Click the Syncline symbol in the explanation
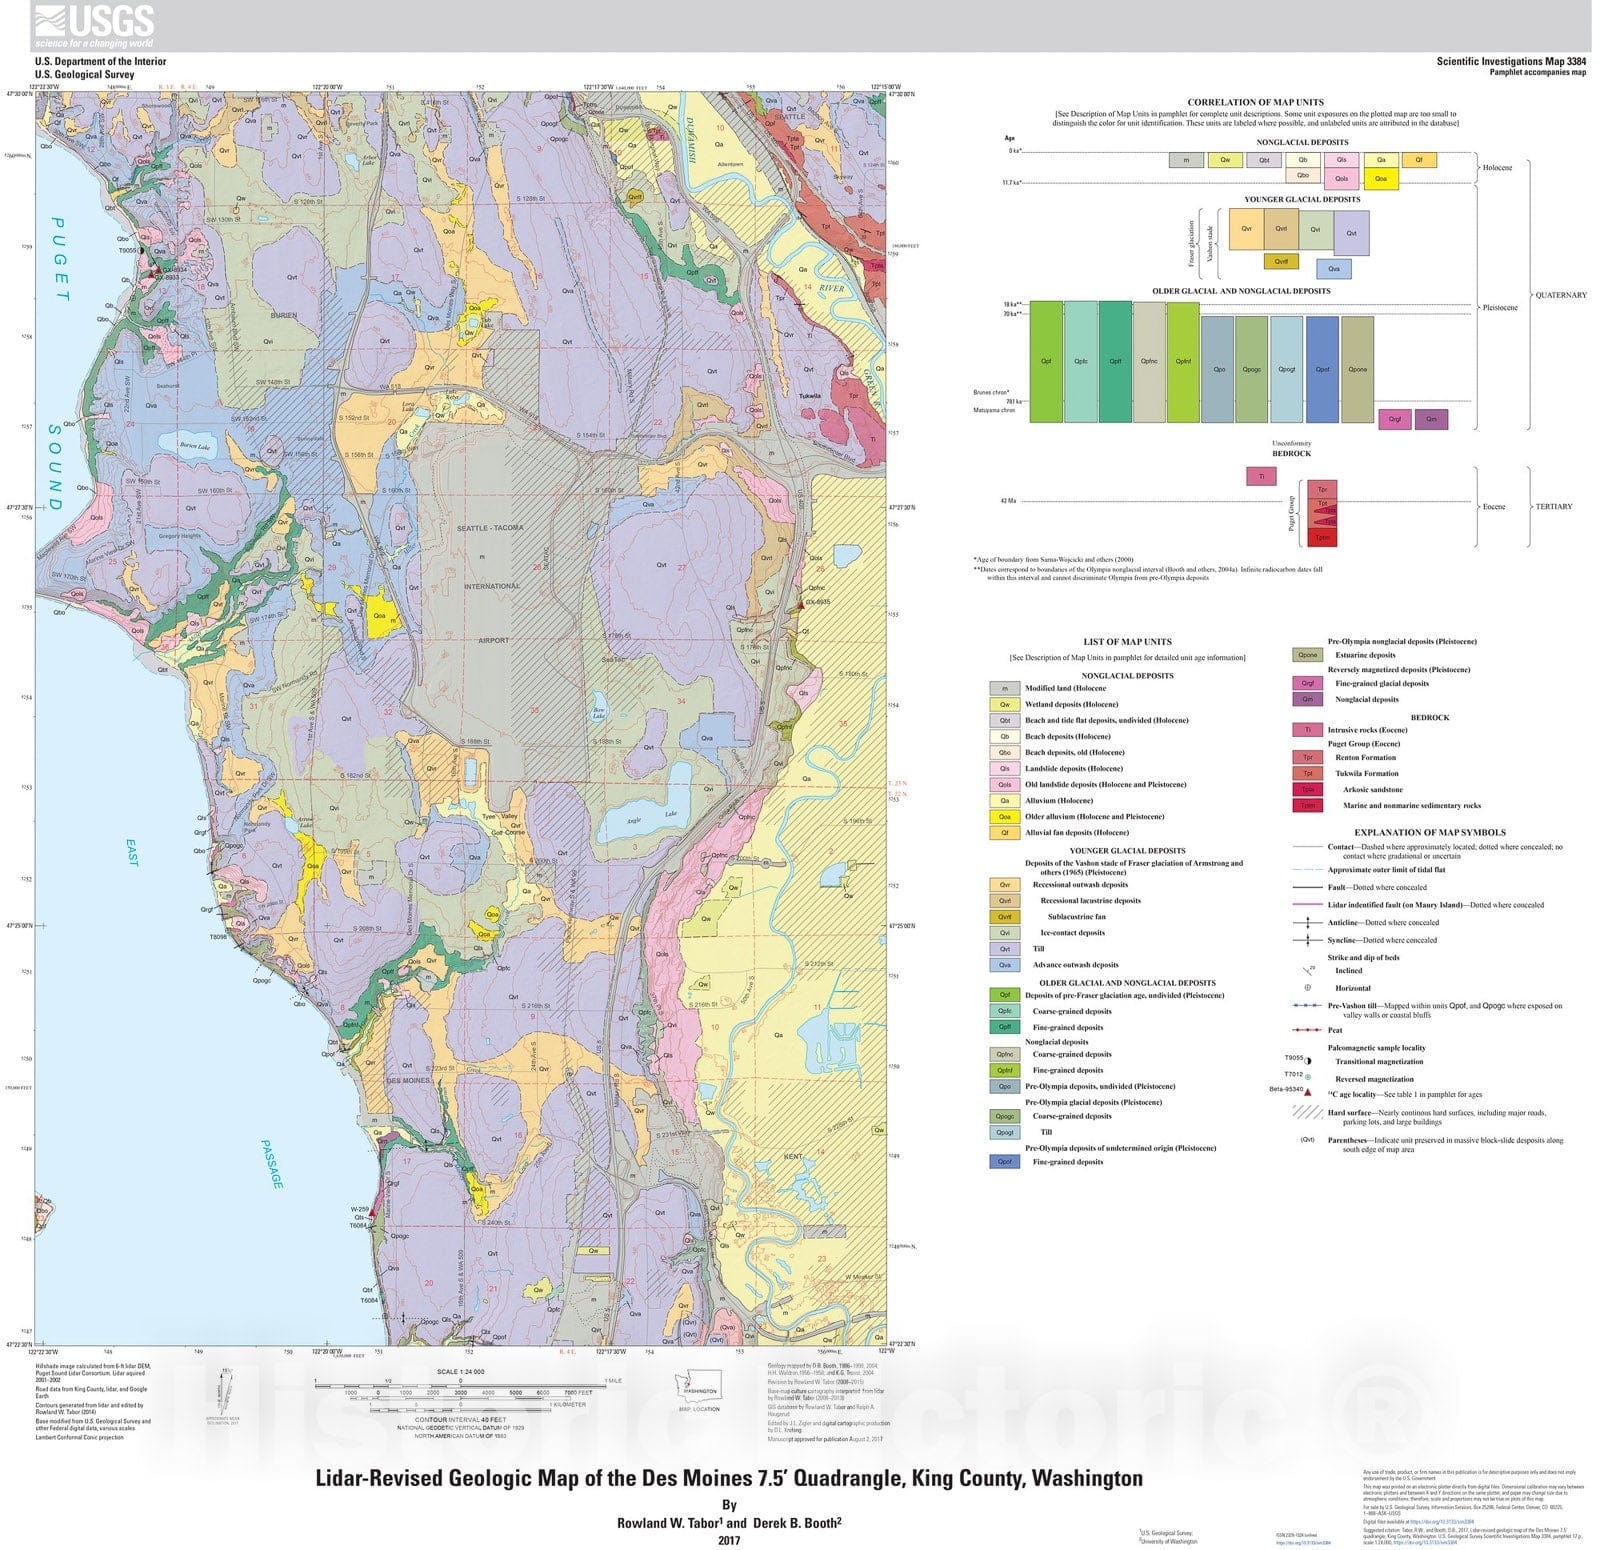This screenshot has height=1550, width=1600. click(1307, 940)
